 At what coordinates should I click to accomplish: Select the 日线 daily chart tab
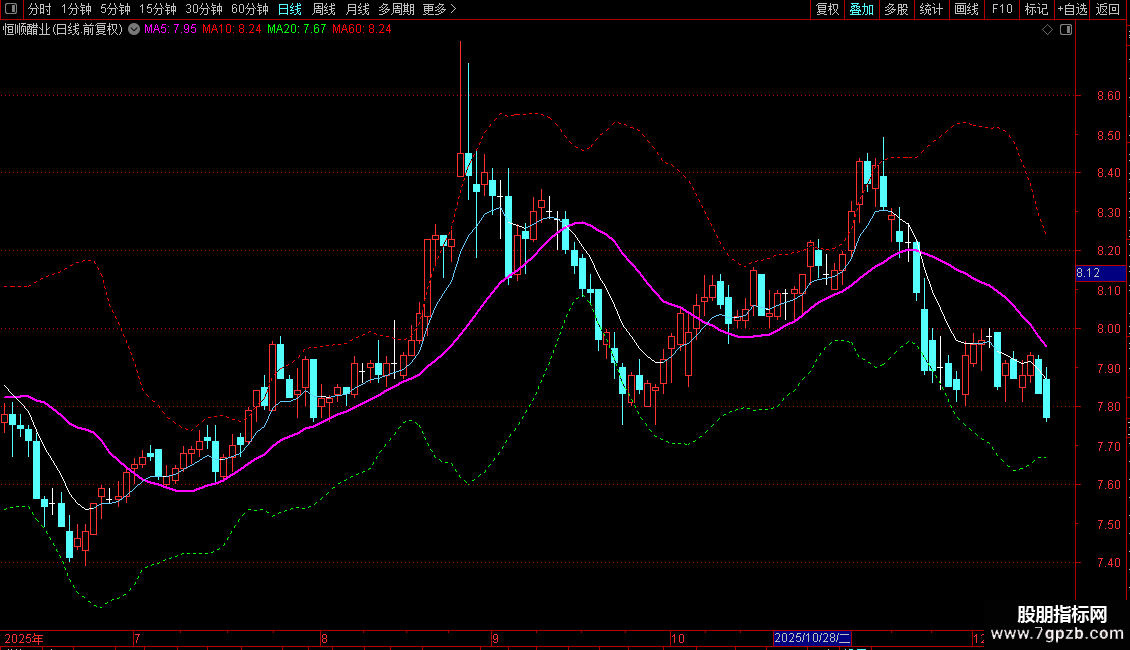point(290,9)
